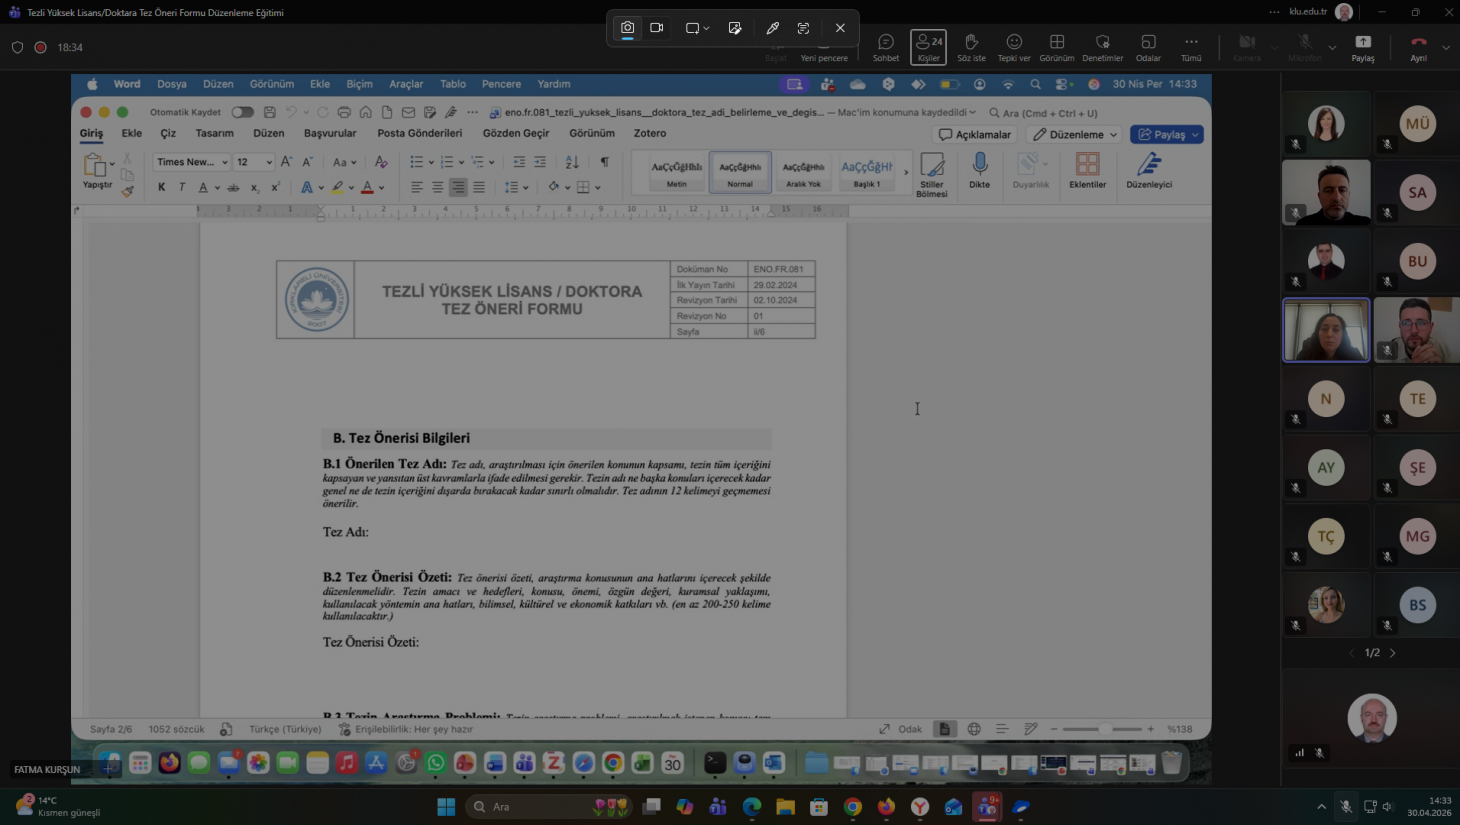Take a screenshot with the camera capture icon
This screenshot has height=825, width=1460.
(627, 28)
